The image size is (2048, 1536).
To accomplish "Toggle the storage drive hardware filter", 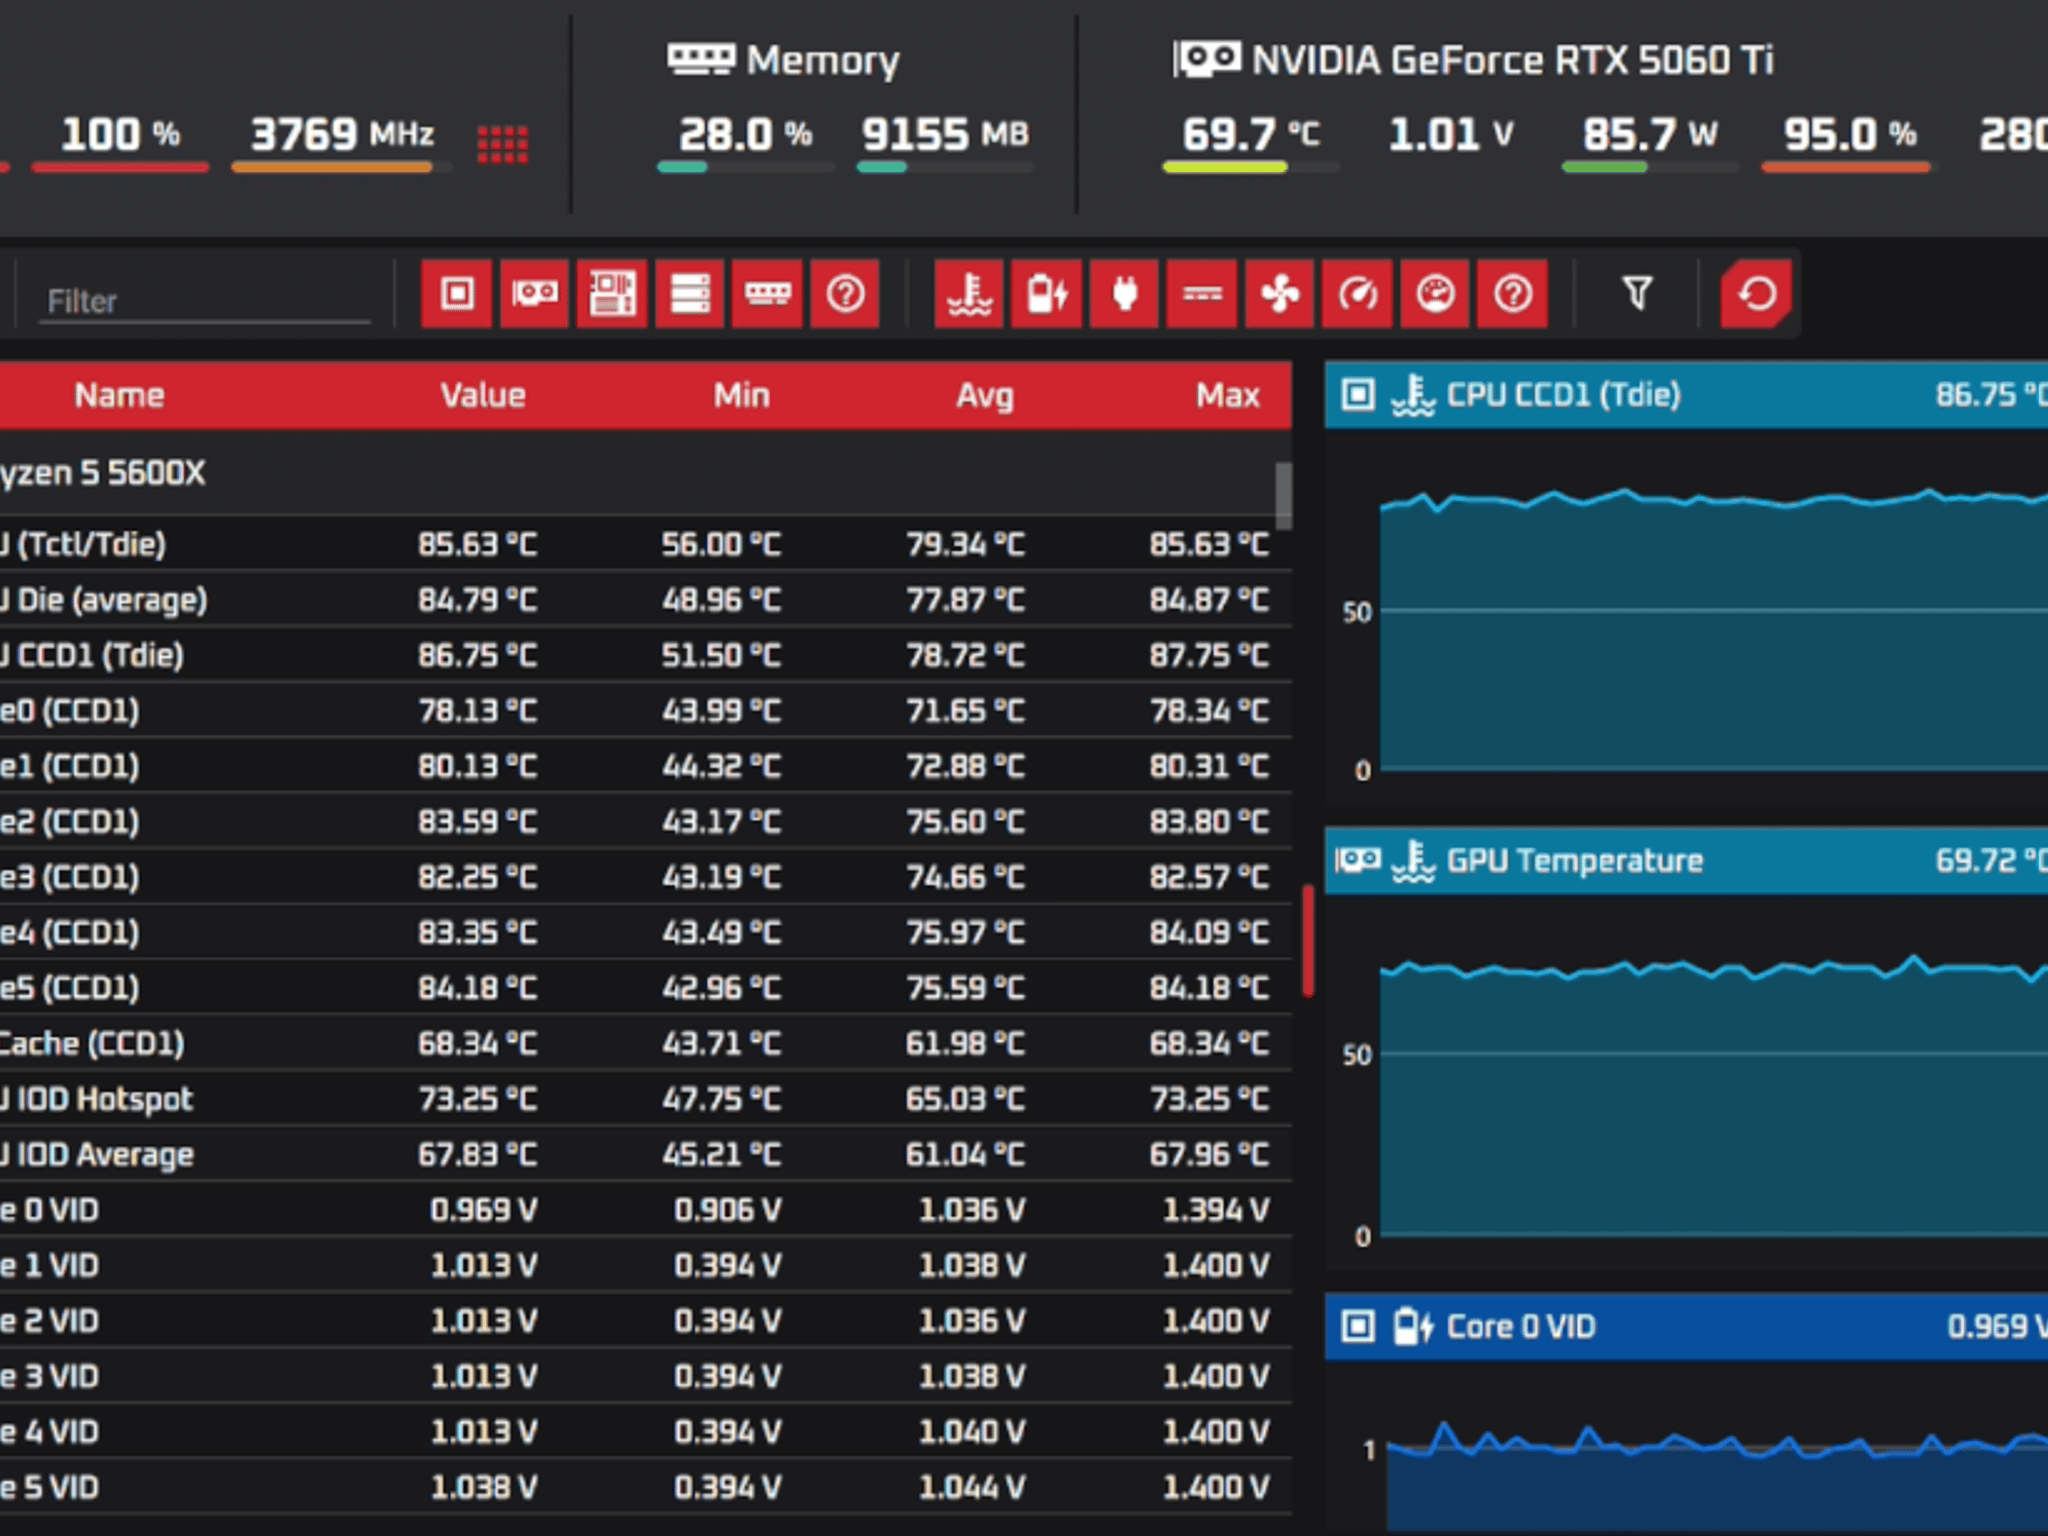I will tap(690, 294).
